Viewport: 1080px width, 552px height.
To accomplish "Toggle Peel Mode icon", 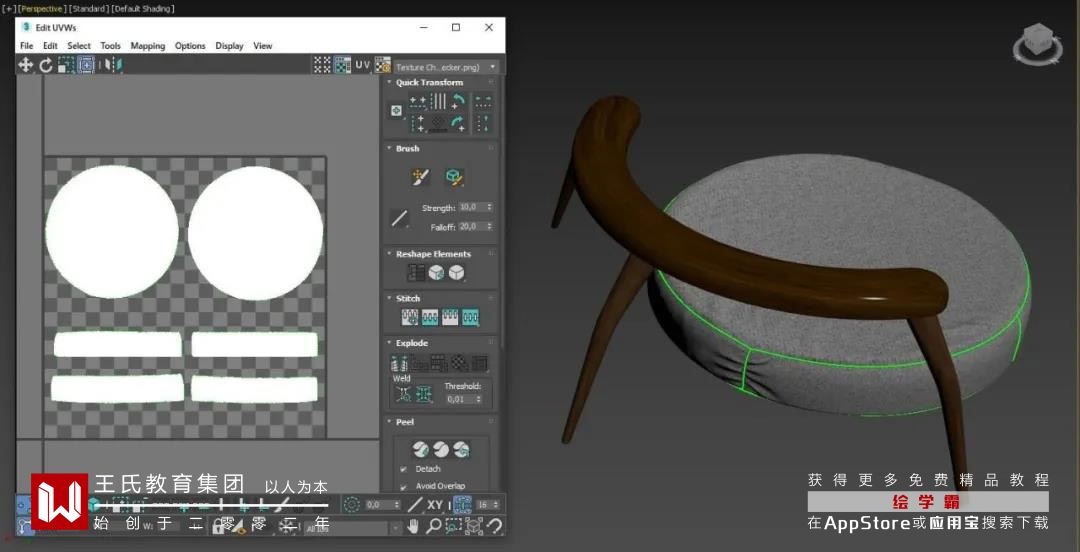I will pos(441,449).
